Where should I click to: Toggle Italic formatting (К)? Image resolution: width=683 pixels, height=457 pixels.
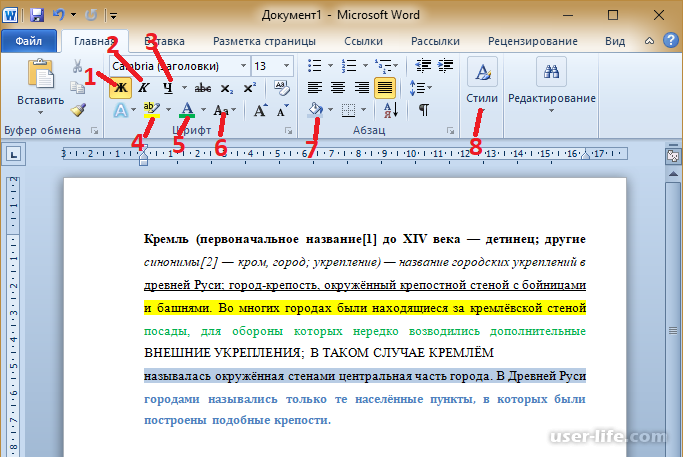click(143, 88)
